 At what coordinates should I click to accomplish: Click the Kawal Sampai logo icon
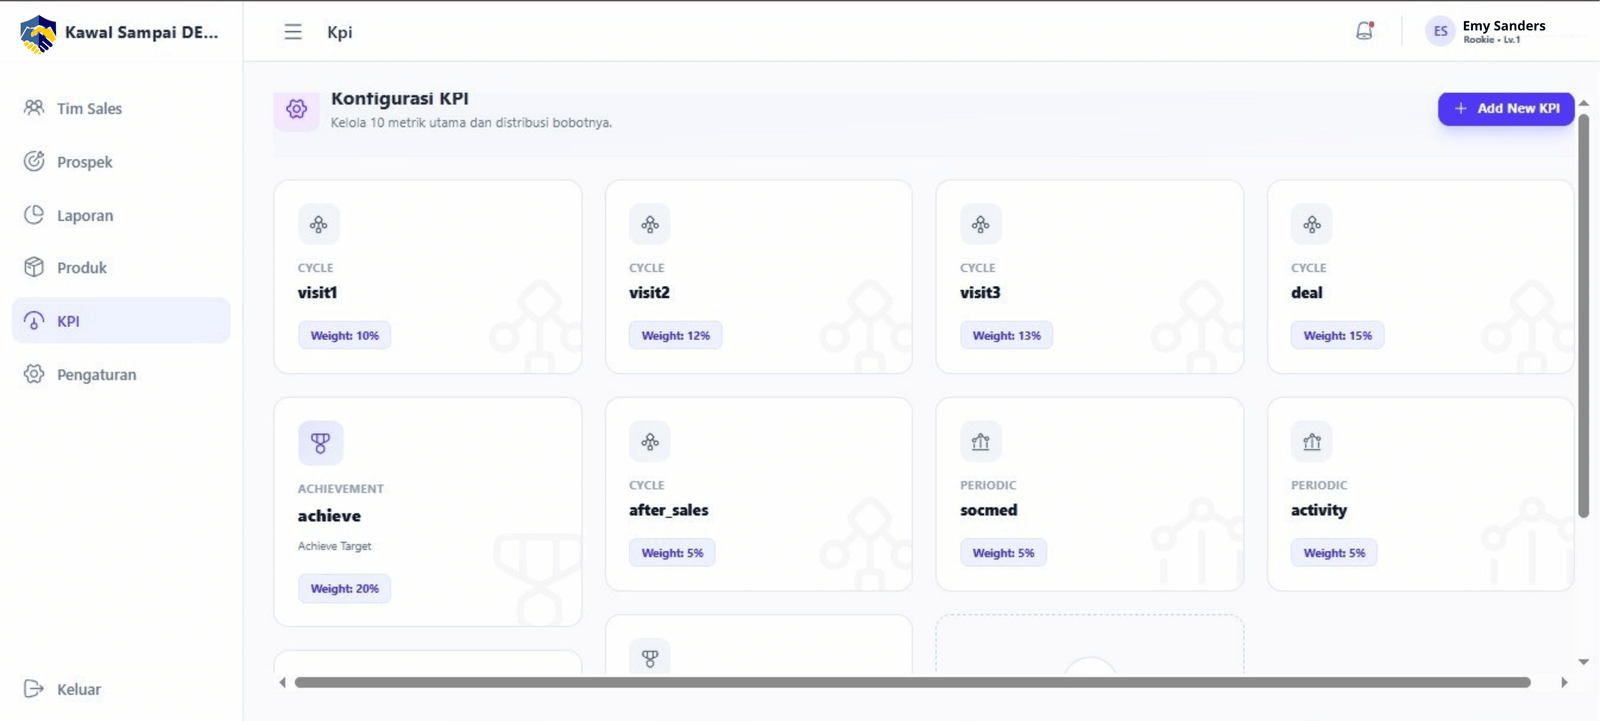click(38, 33)
